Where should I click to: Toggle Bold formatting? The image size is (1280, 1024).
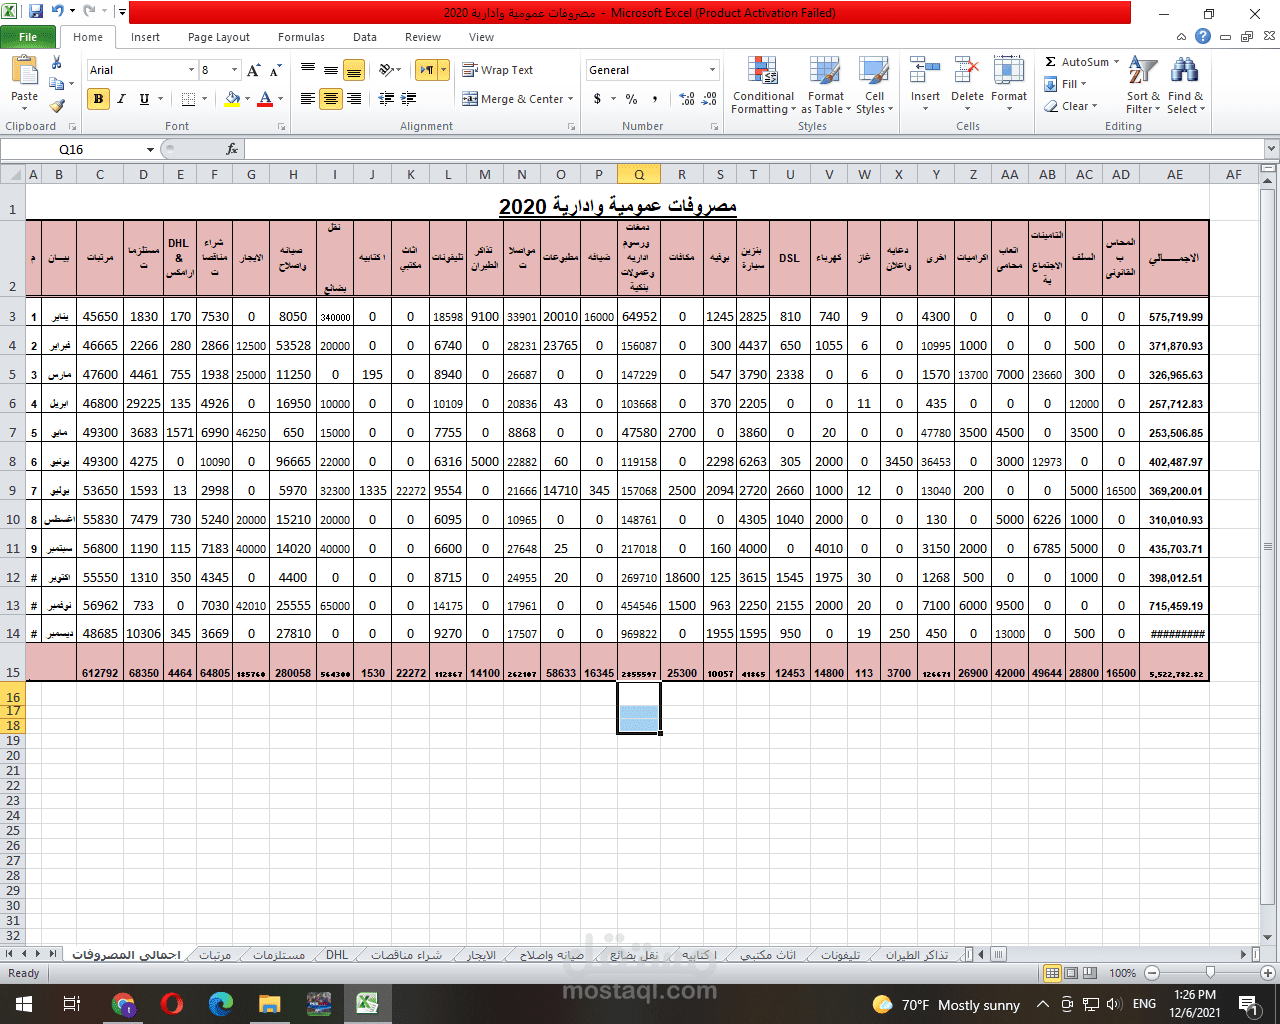pyautogui.click(x=98, y=99)
